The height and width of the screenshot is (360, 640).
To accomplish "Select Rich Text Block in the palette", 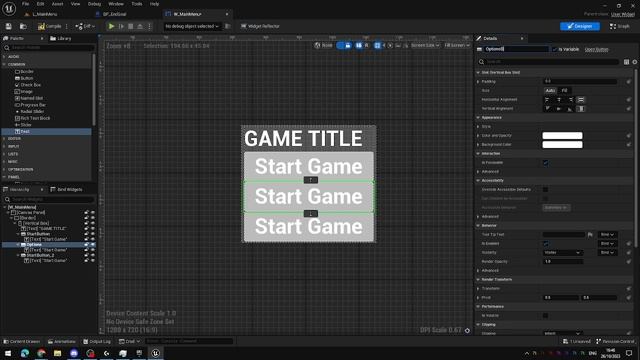I will (32, 118).
